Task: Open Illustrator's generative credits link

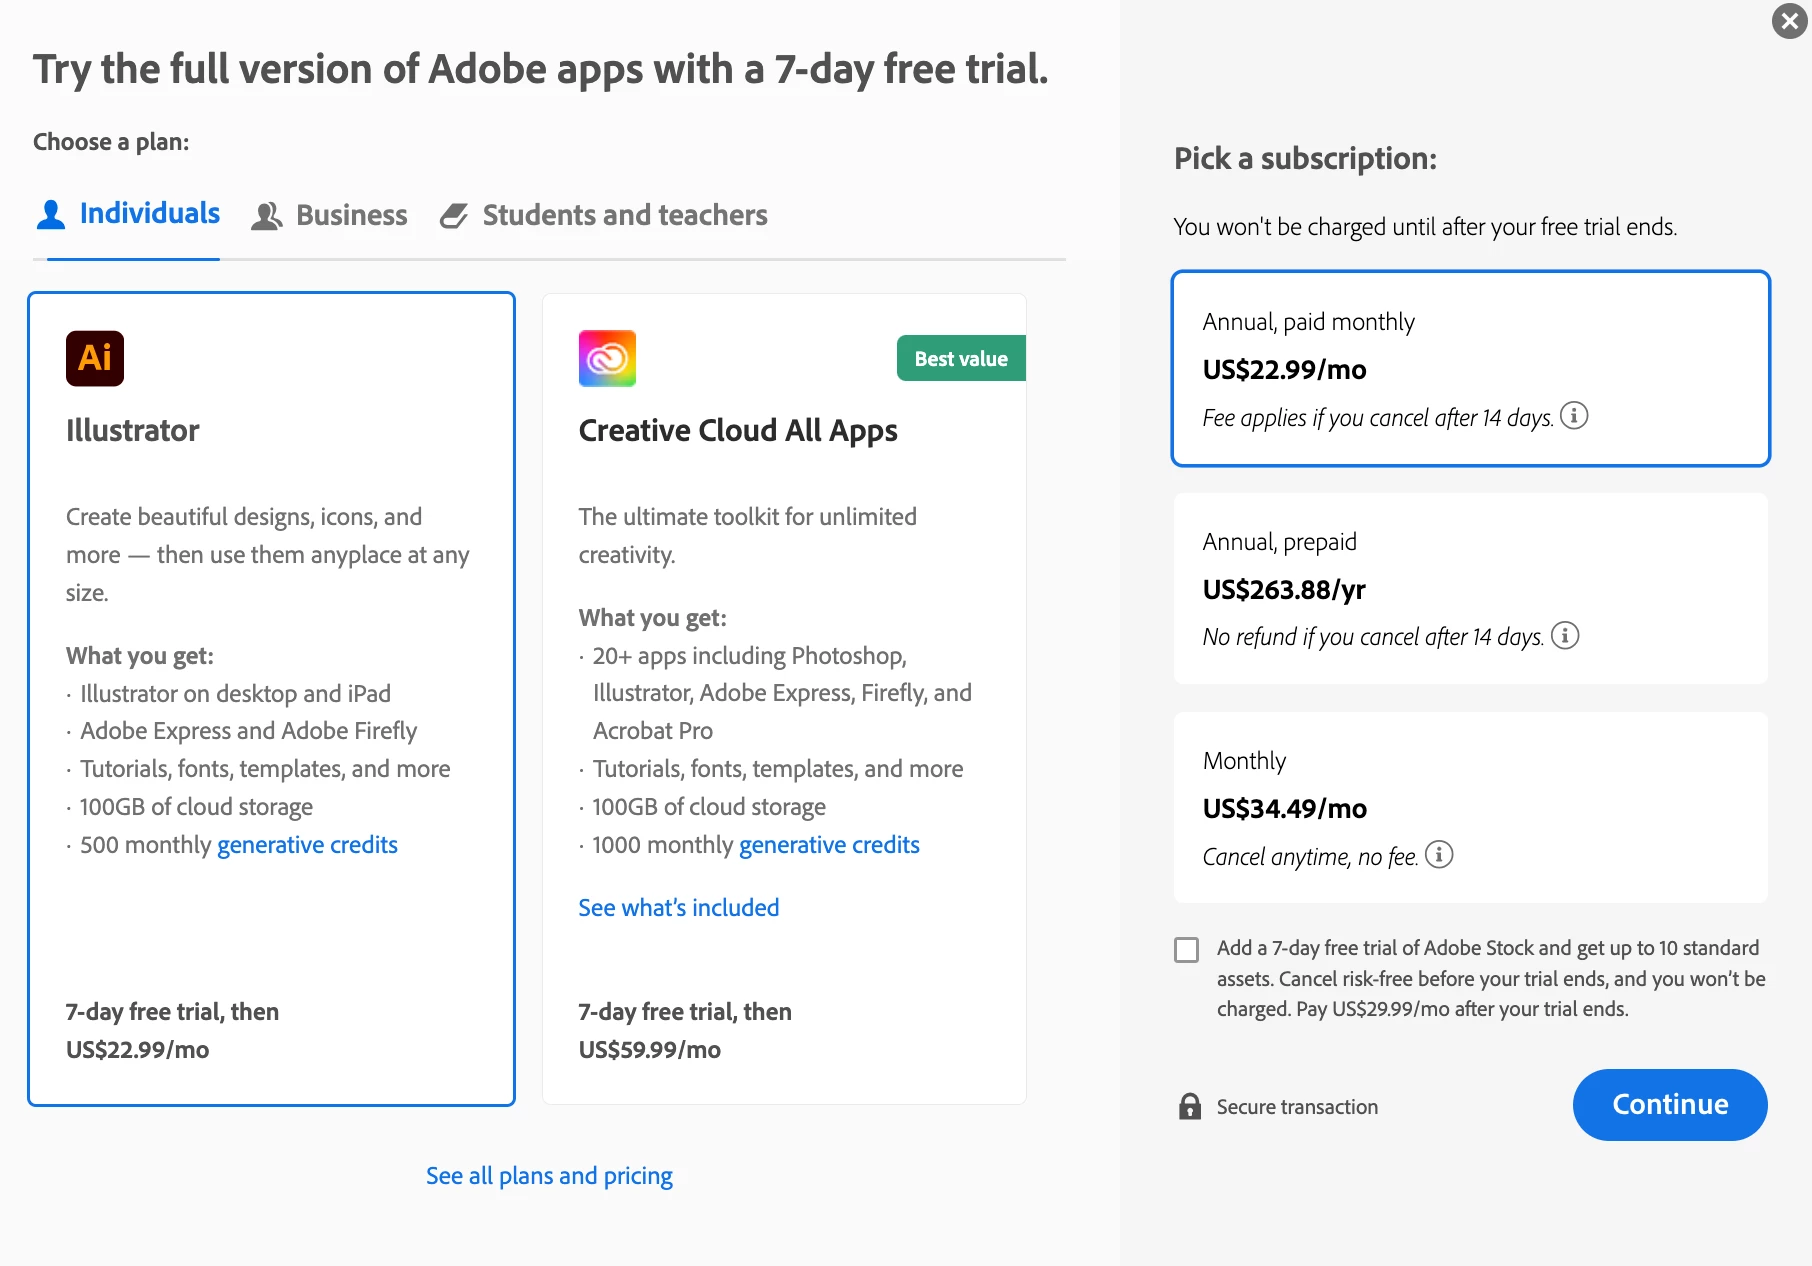Action: [307, 845]
